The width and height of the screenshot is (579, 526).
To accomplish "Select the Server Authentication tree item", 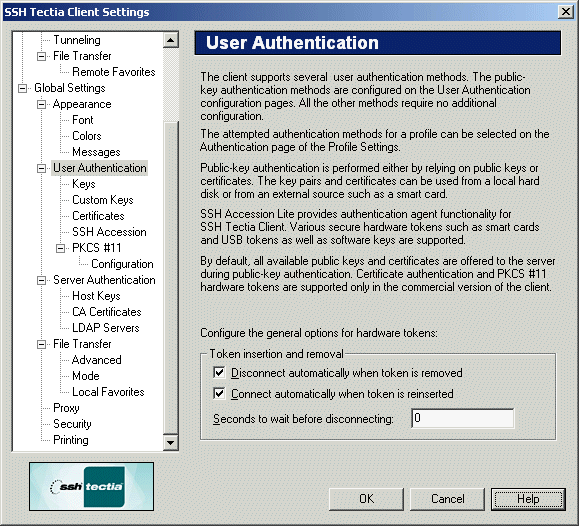I will (104, 280).
